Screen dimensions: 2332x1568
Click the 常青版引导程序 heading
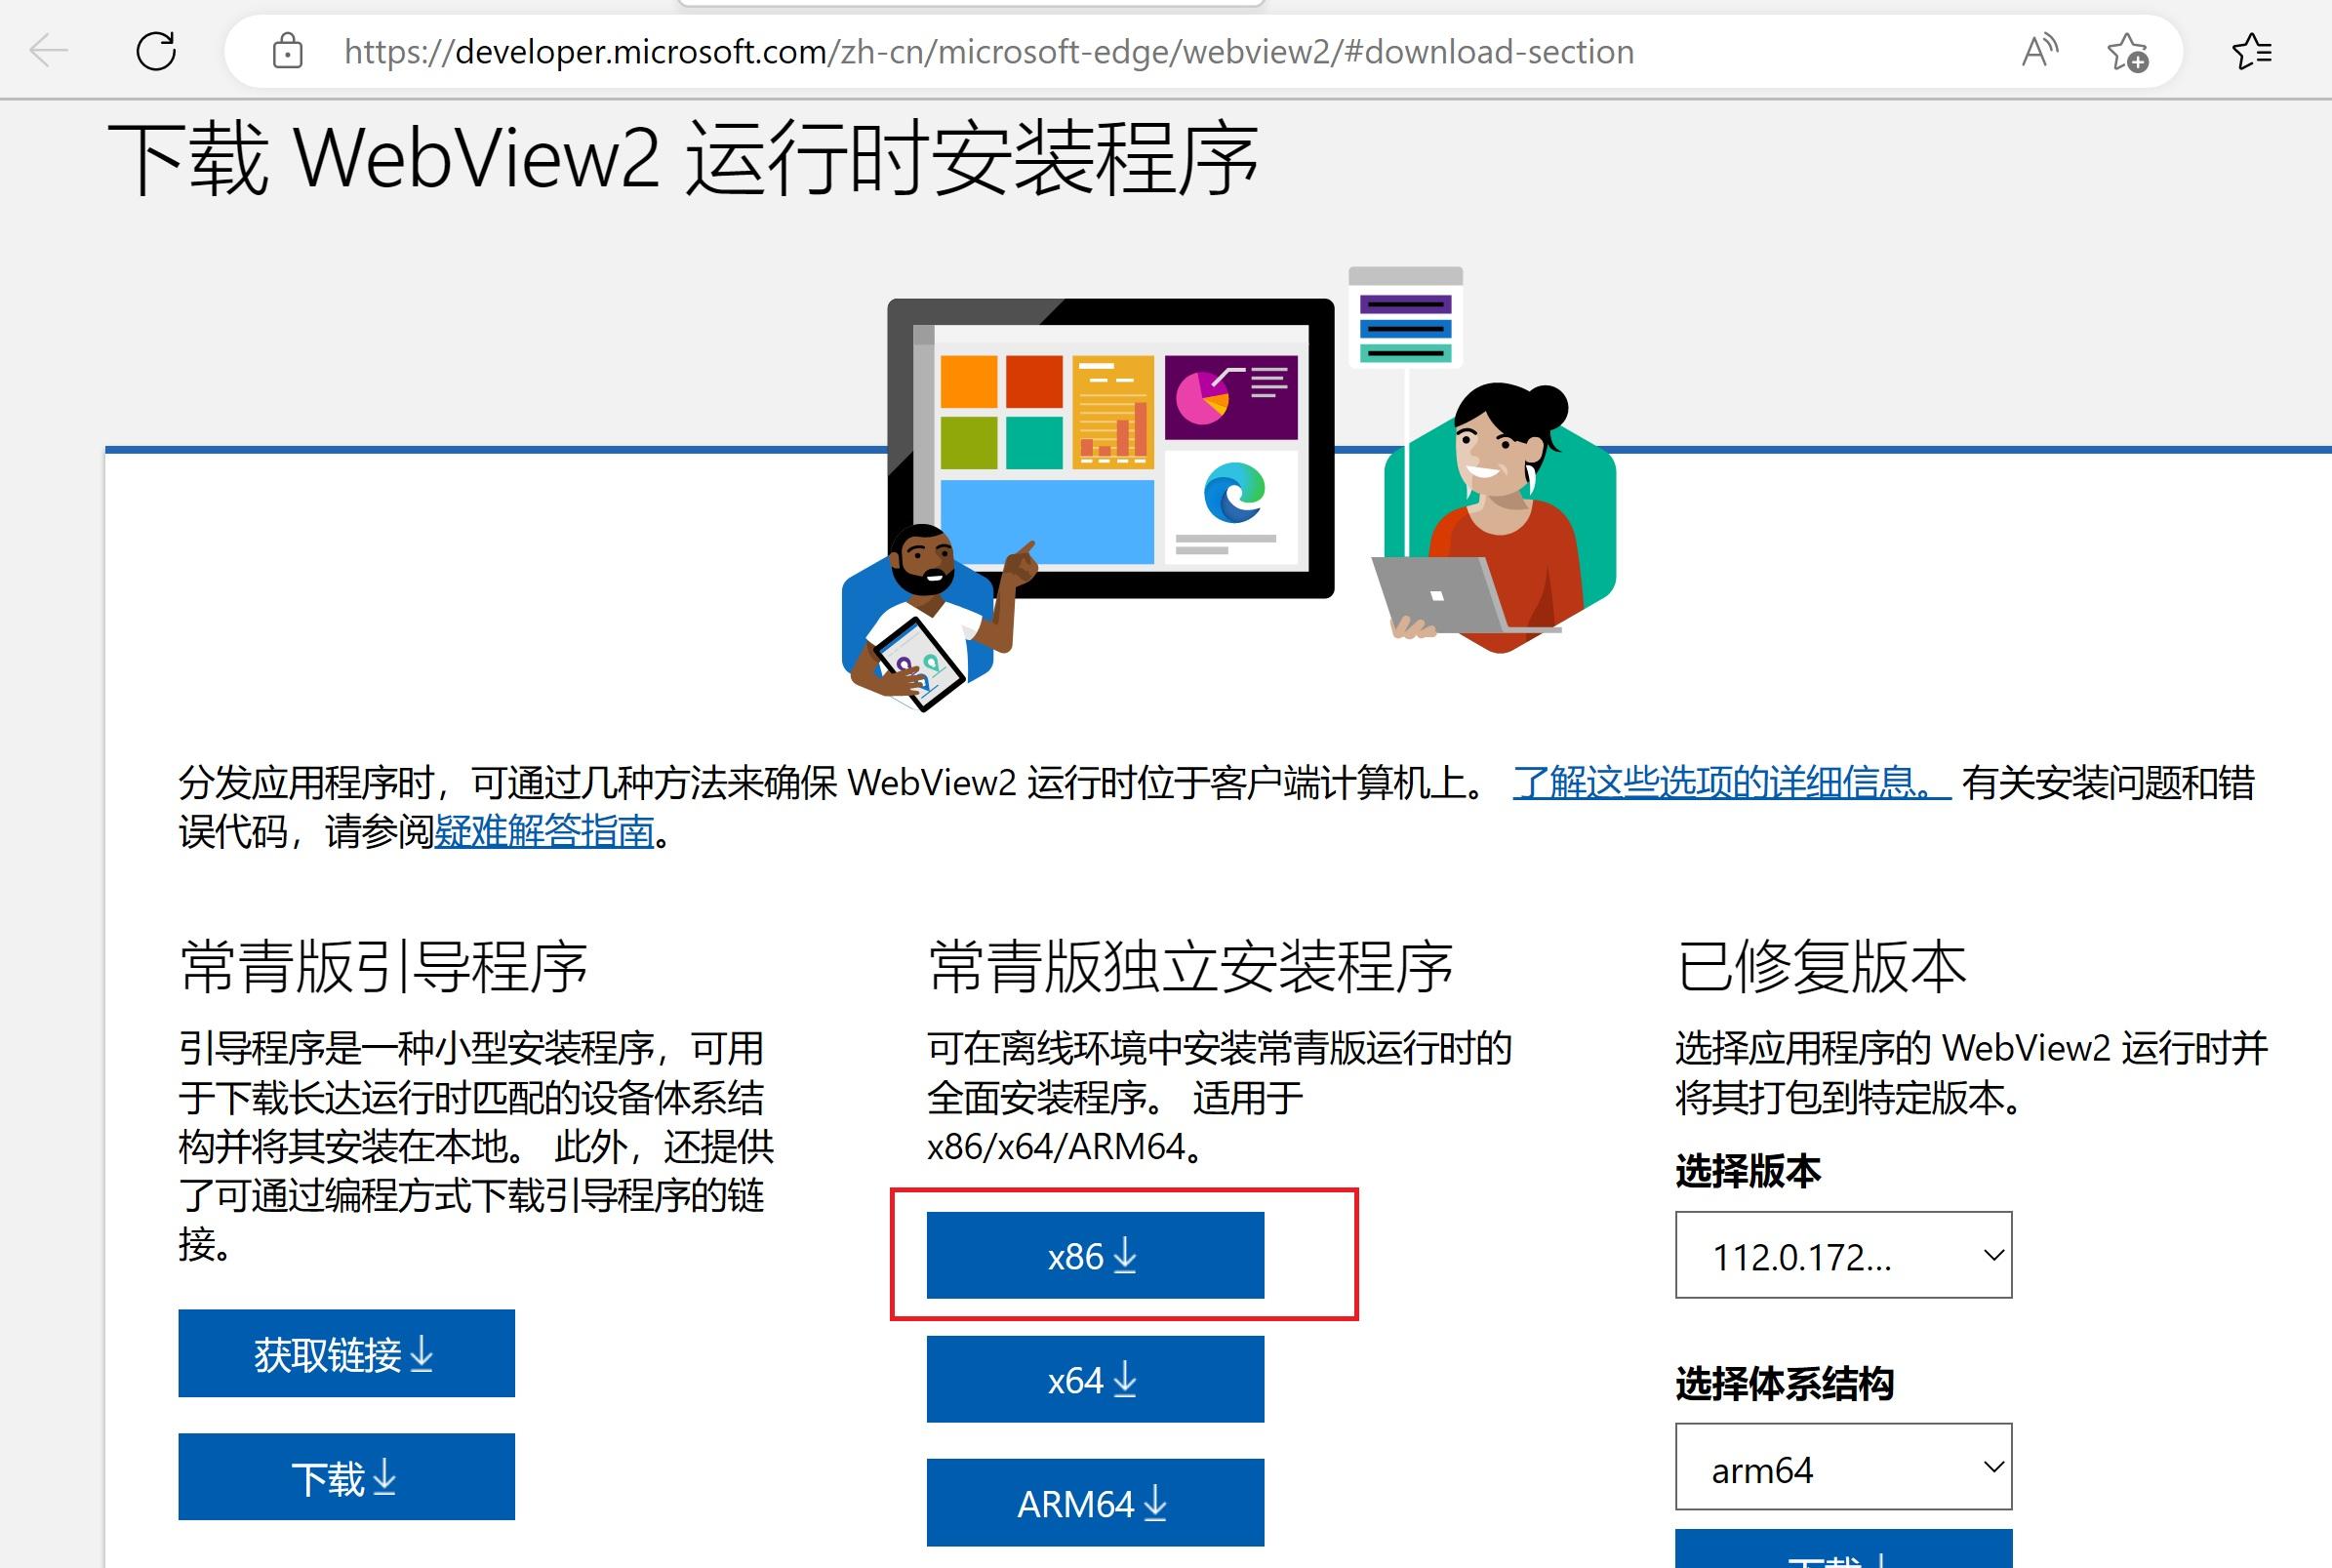click(x=383, y=967)
